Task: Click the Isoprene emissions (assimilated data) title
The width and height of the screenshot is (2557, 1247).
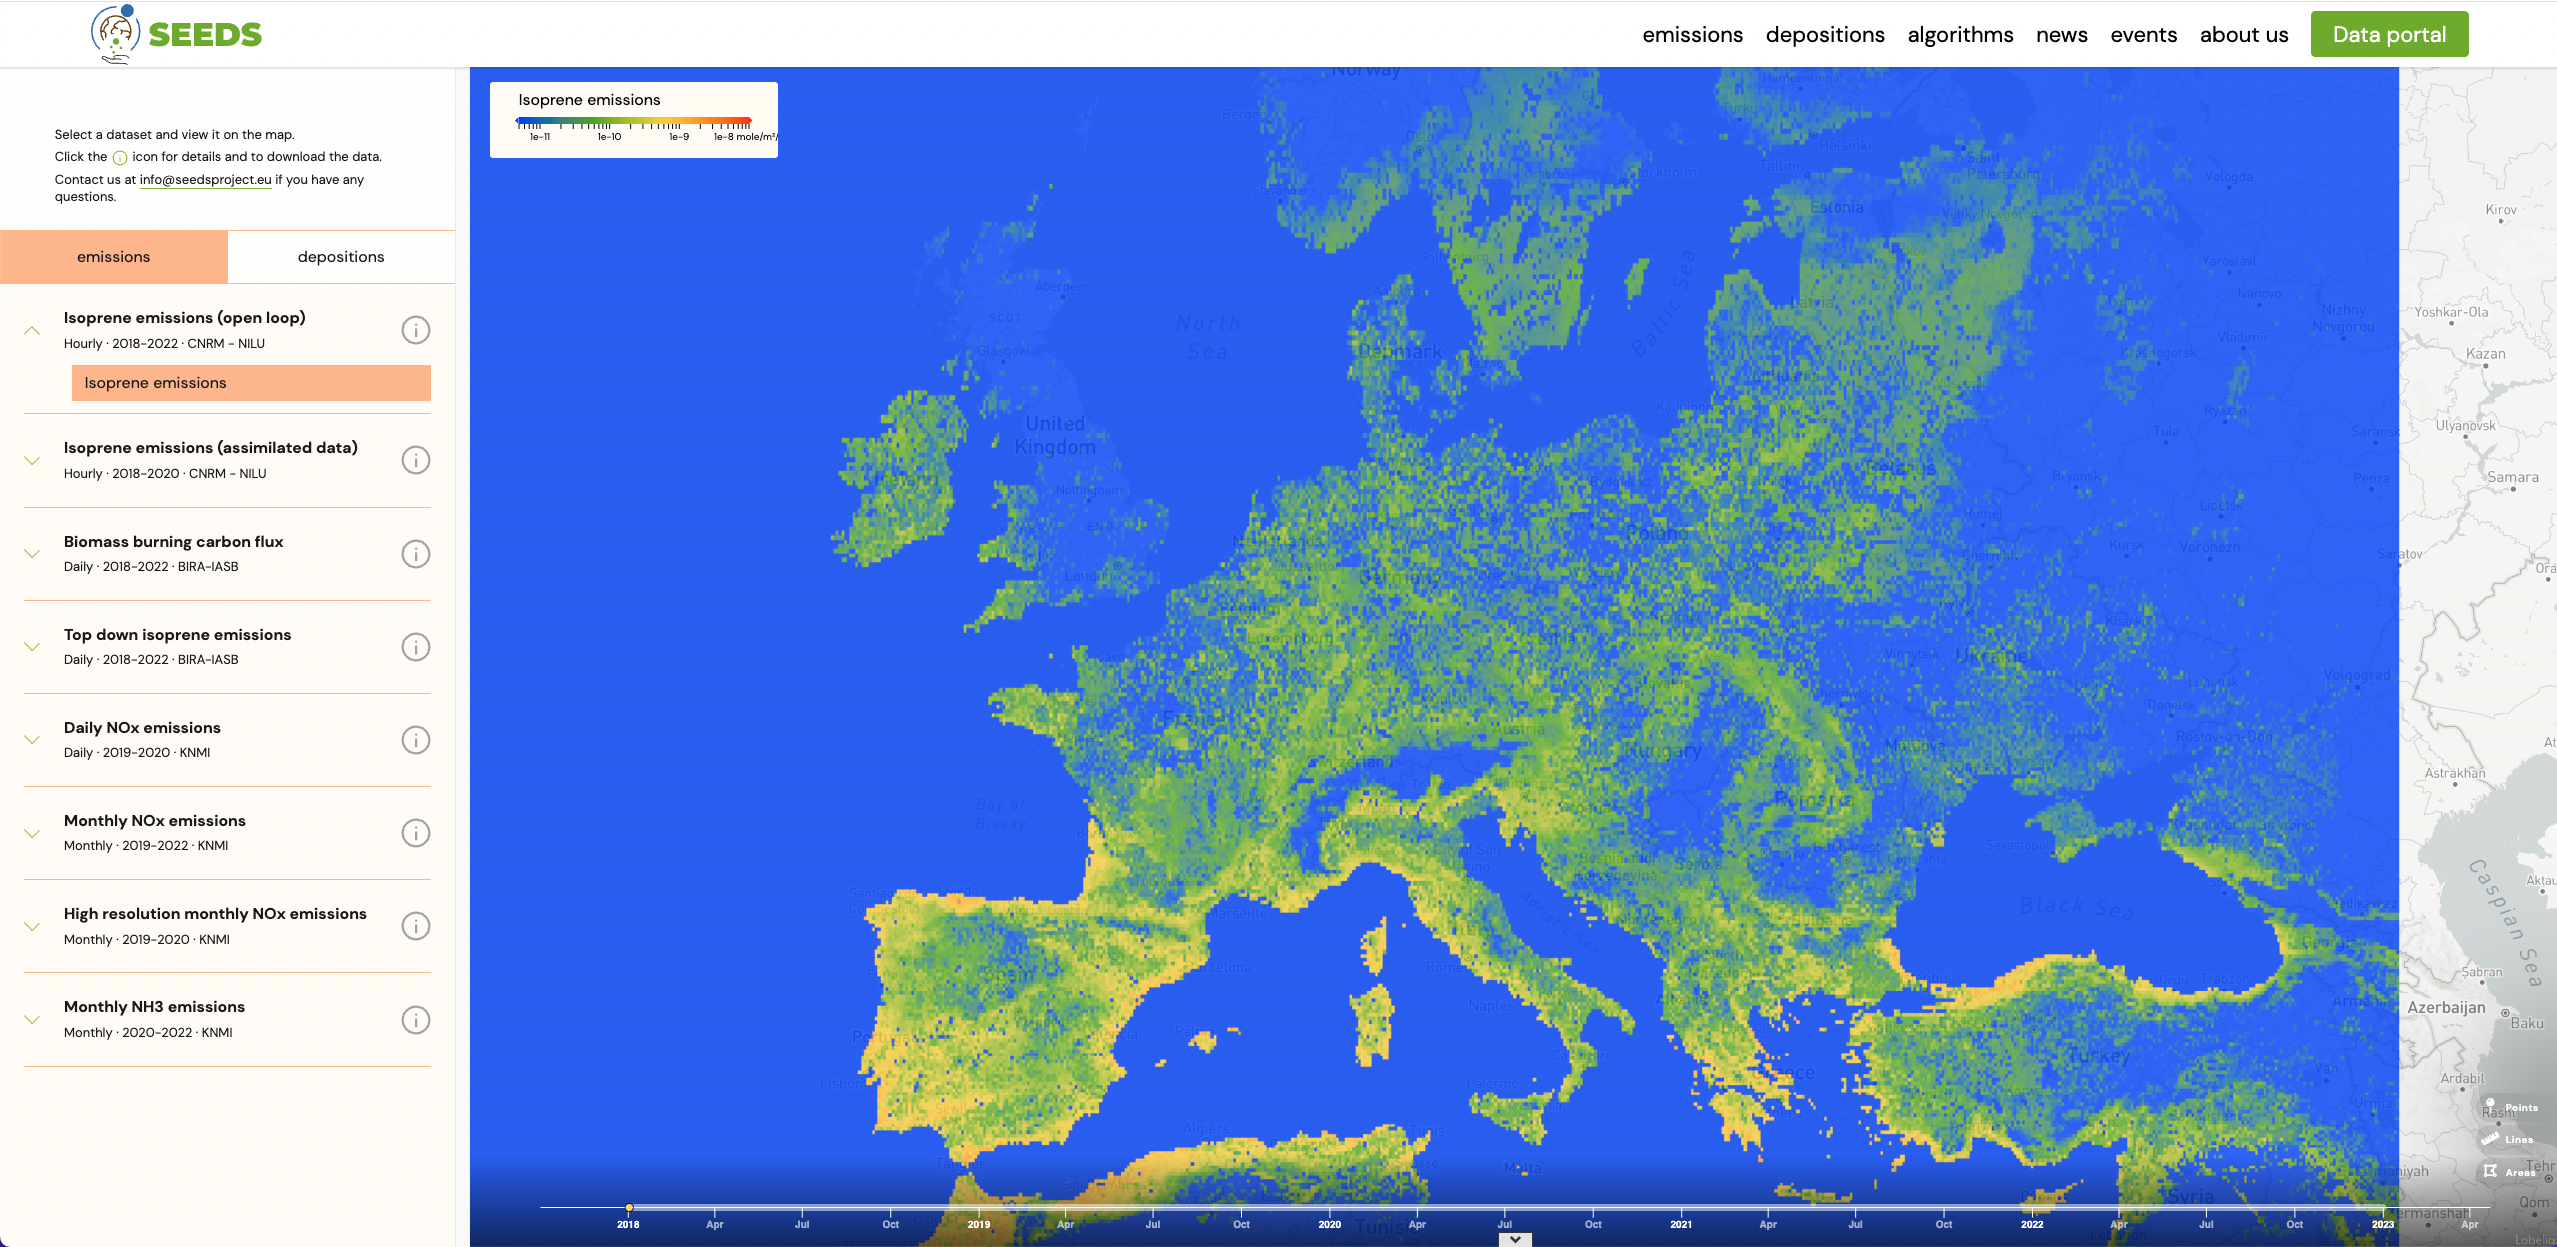Action: (211, 448)
